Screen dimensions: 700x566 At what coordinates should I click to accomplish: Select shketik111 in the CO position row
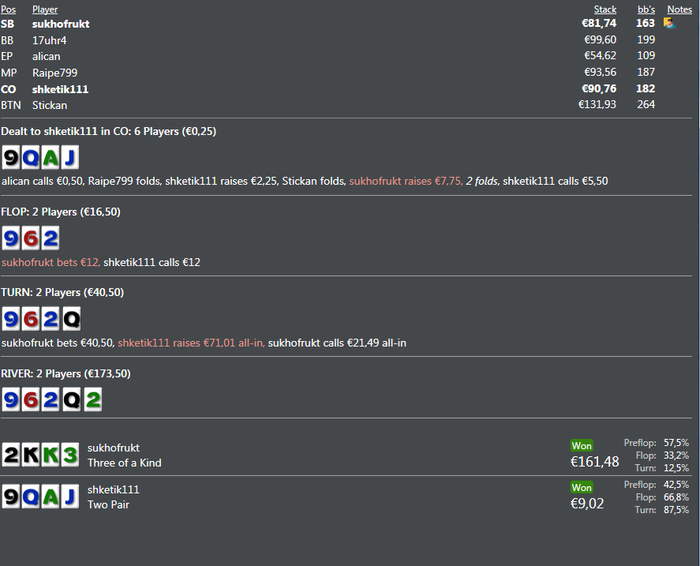pyautogui.click(x=60, y=89)
